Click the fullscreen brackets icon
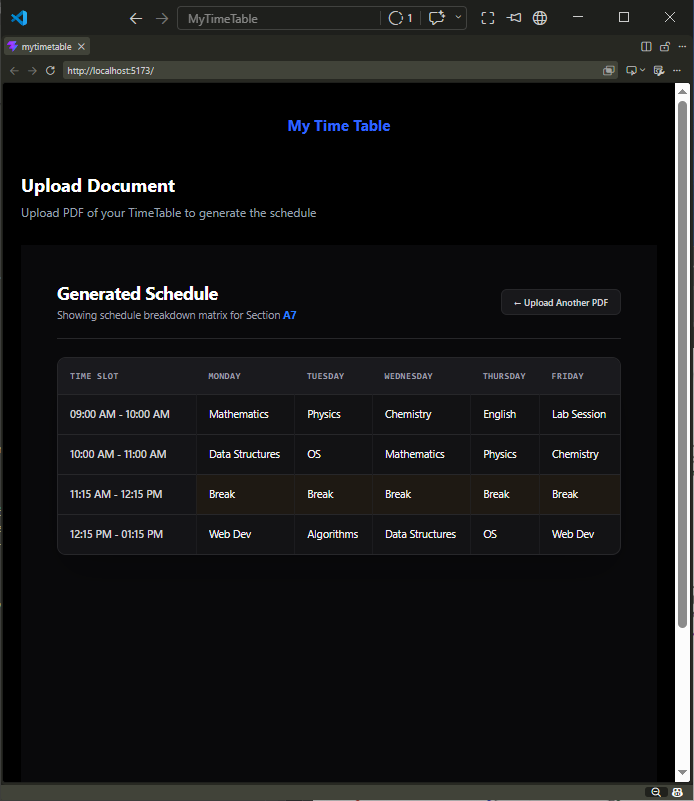694x801 pixels. point(488,18)
